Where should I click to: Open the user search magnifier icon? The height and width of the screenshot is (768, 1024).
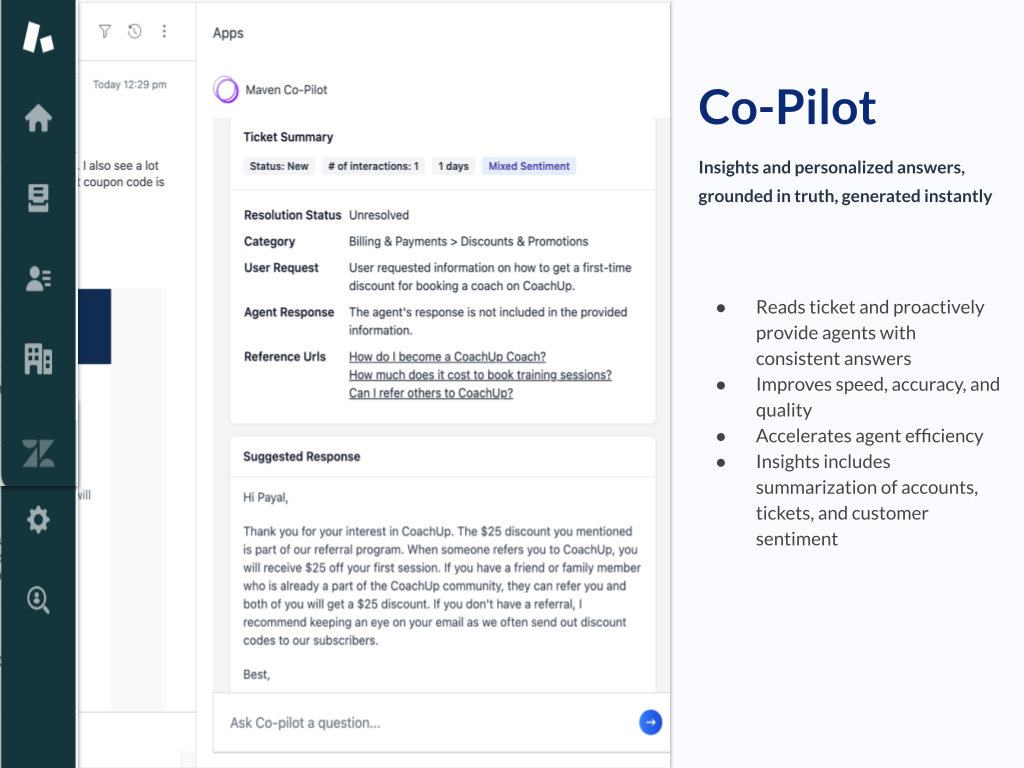click(x=38, y=600)
